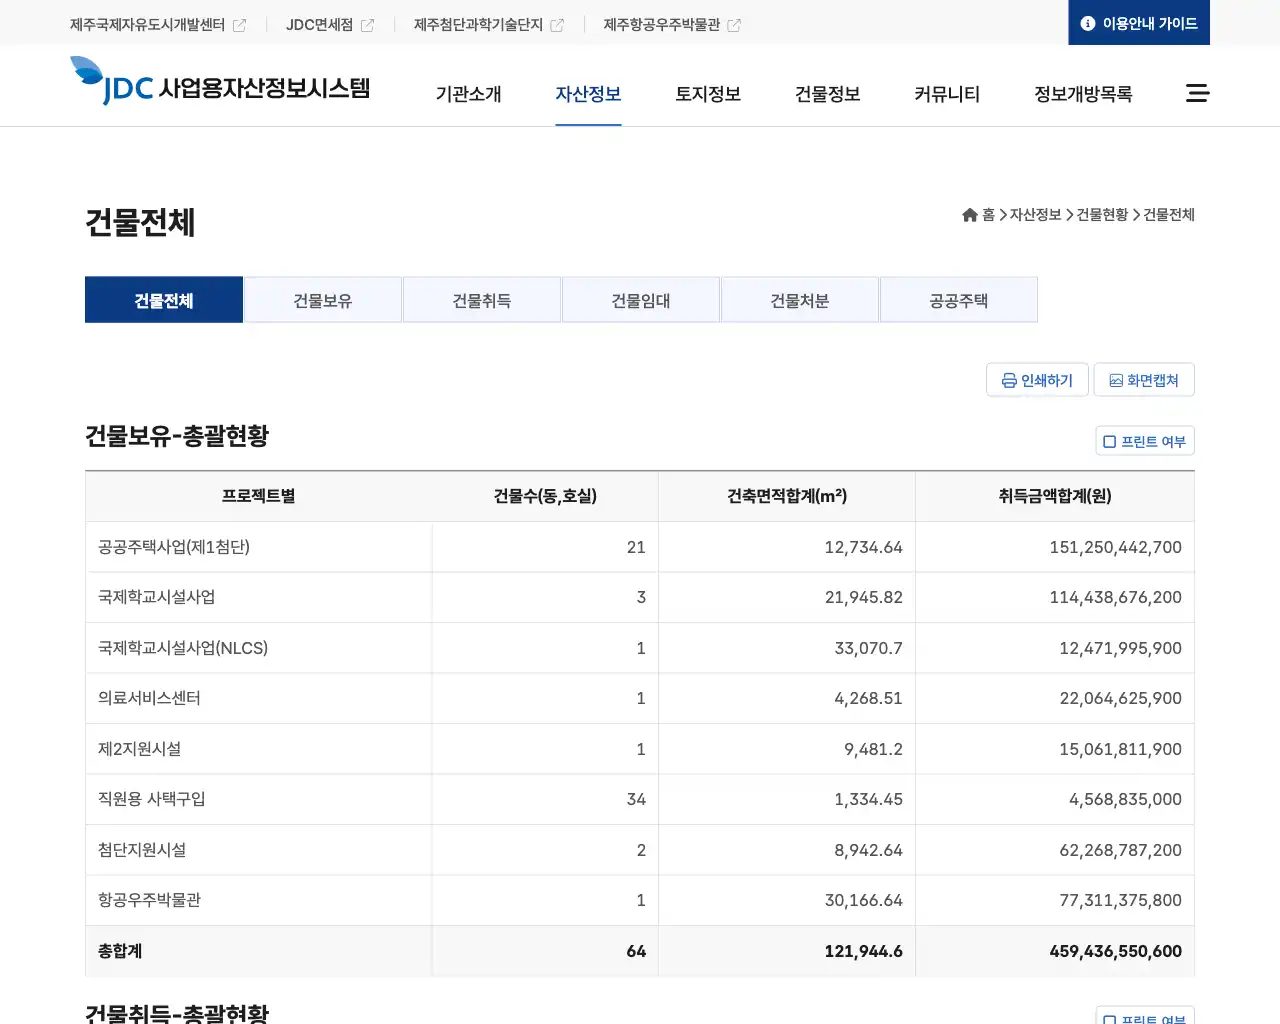Viewport: 1280px width, 1024px height.
Task: Open the 기관소개 menu
Action: tap(468, 94)
